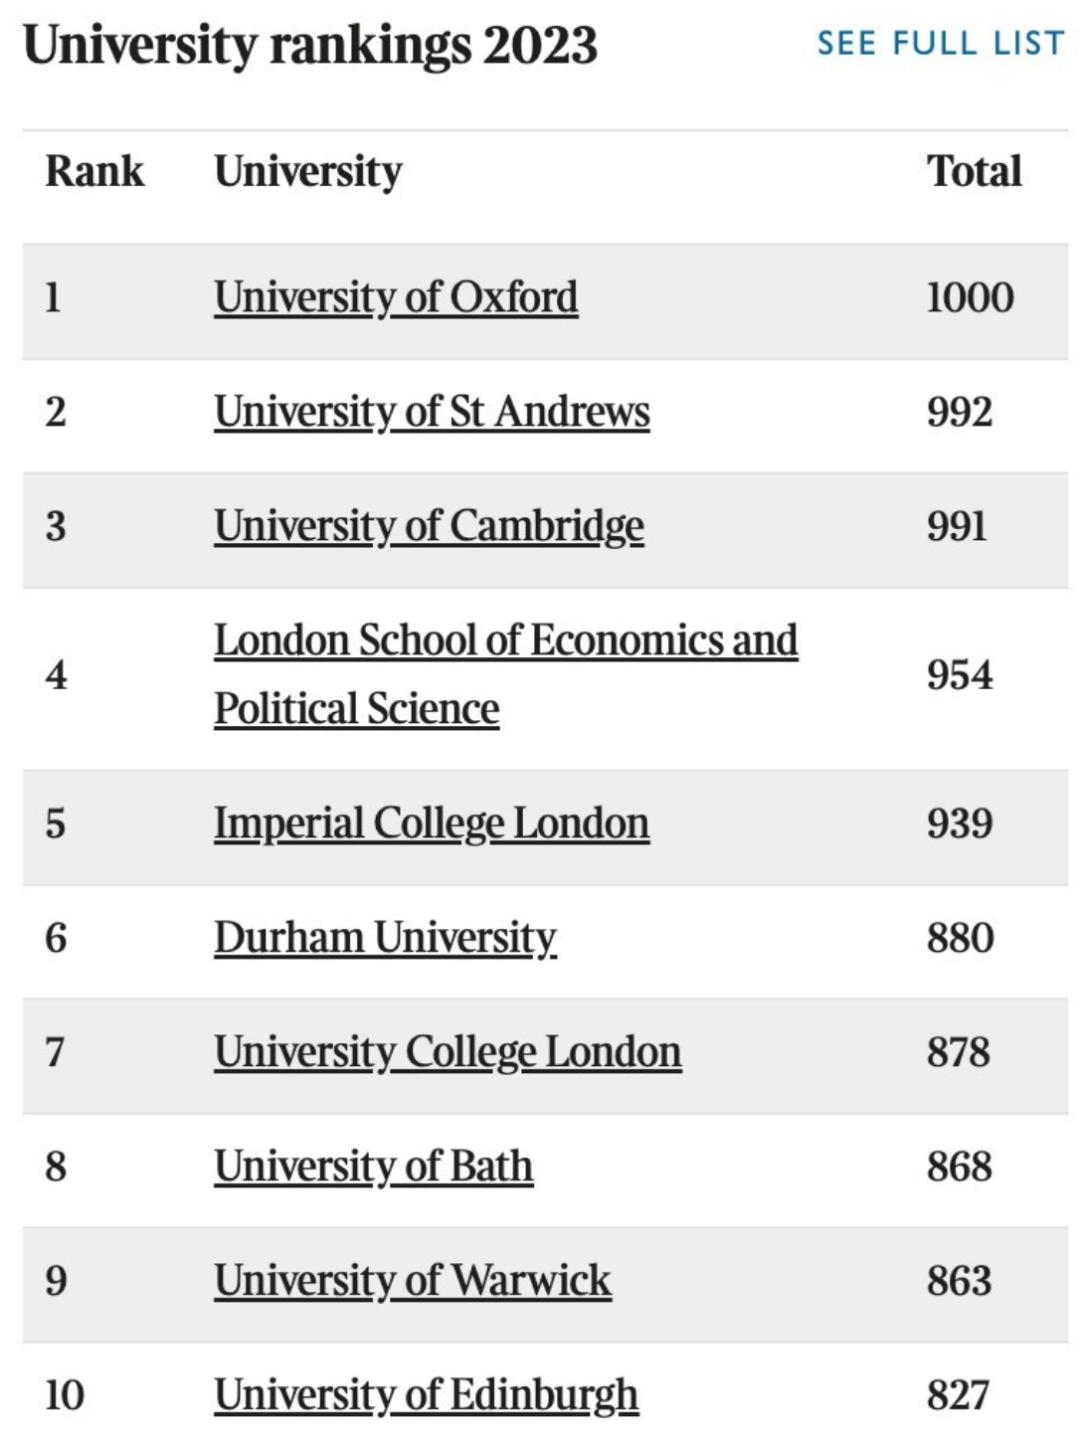Viewport: 1080px width, 1446px height.
Task: Open London School of Economics link
Action: click(505, 641)
